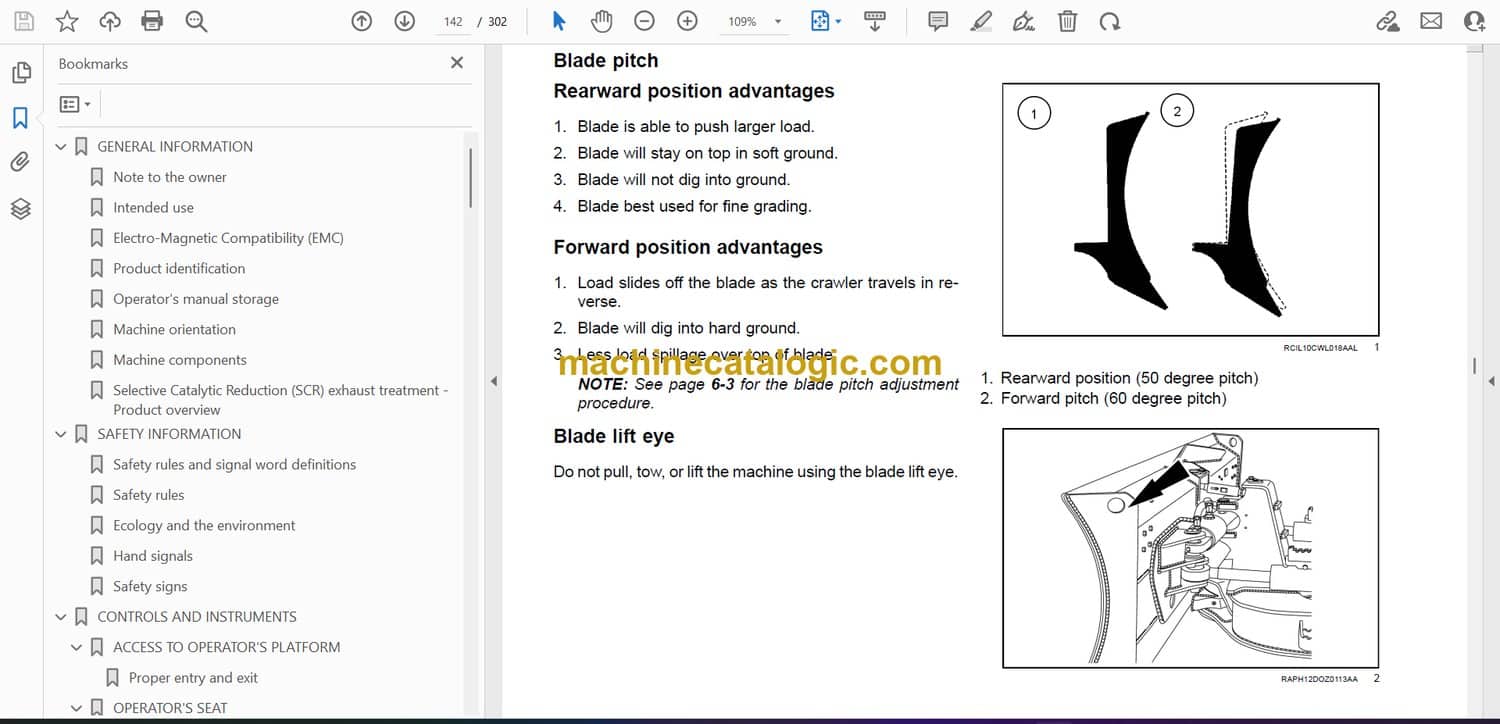Open the Page Thumbnails panel
This screenshot has width=1500, height=724.
20,73
